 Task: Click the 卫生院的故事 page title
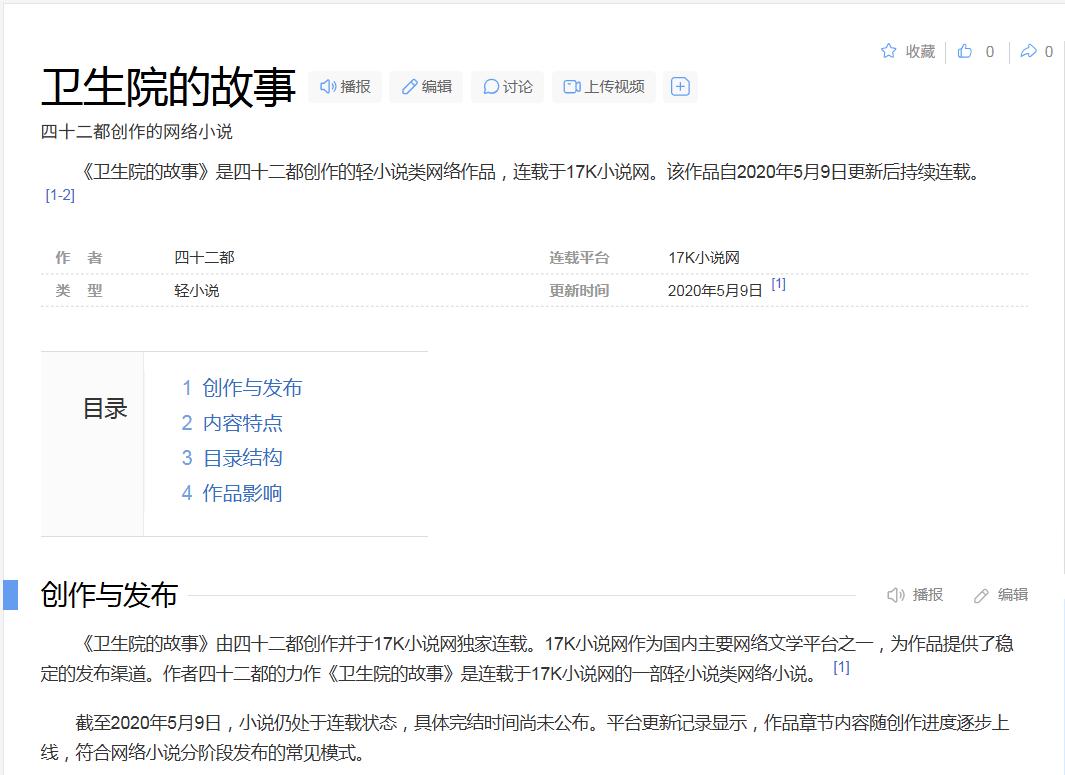(x=168, y=87)
